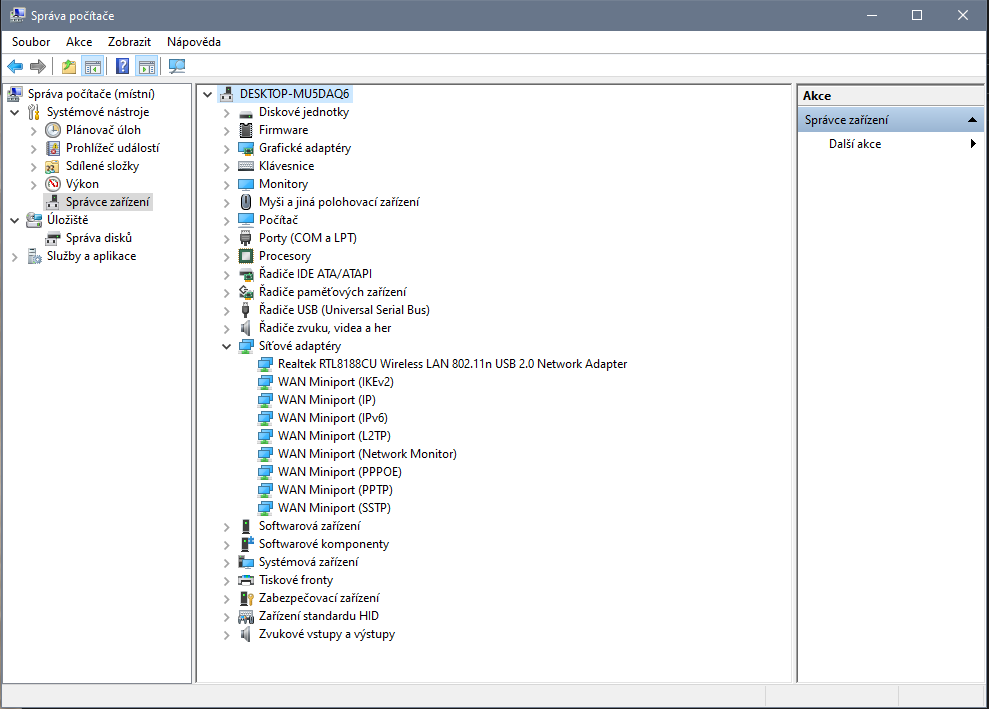Select Správa disků in the left tree

click(x=98, y=238)
